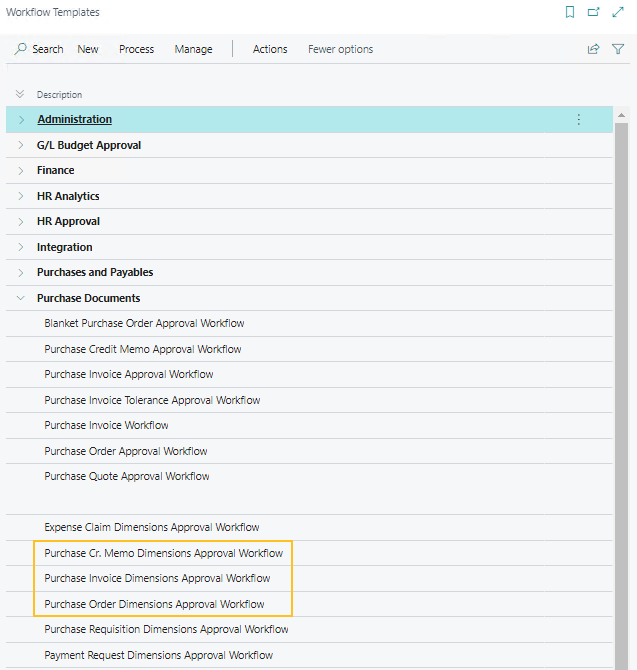Click Fewer options button
The image size is (637, 670).
340,49
